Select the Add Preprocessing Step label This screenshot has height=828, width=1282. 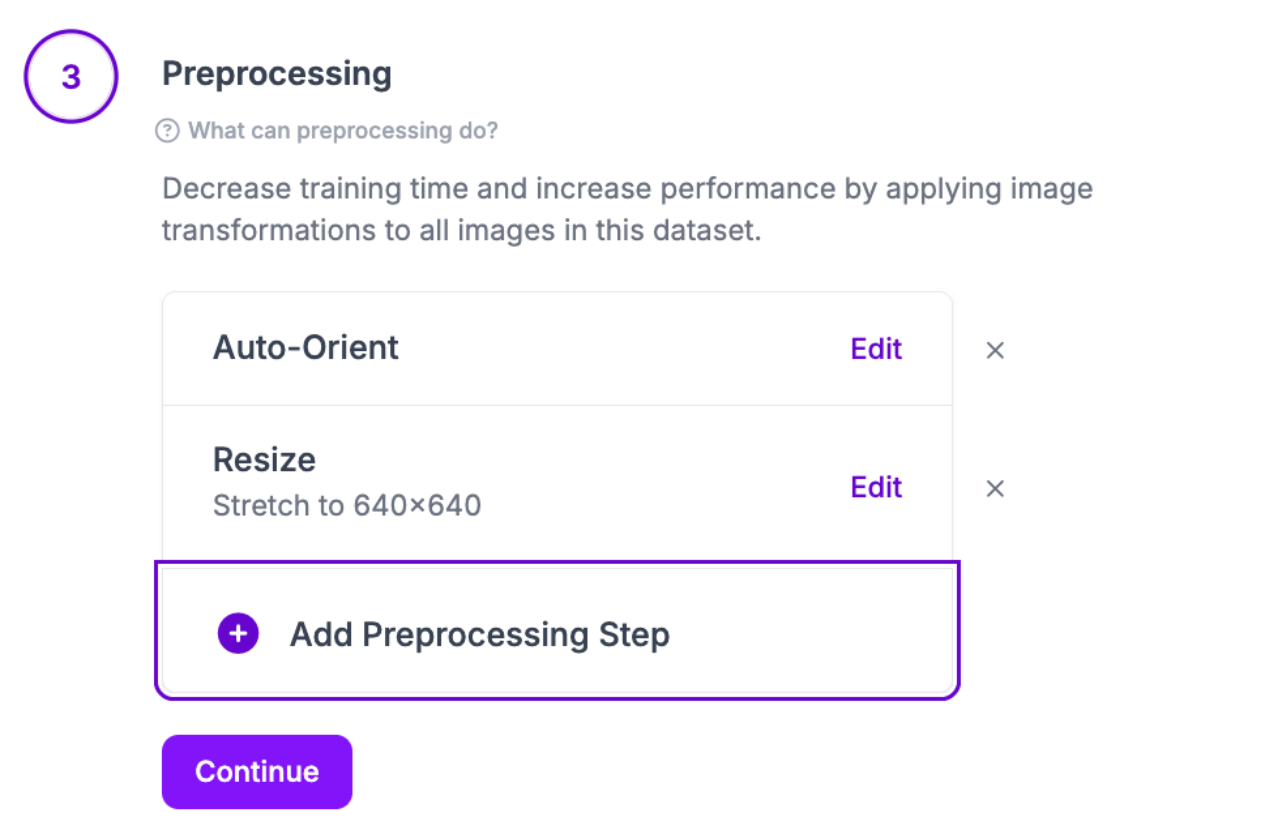[479, 634]
